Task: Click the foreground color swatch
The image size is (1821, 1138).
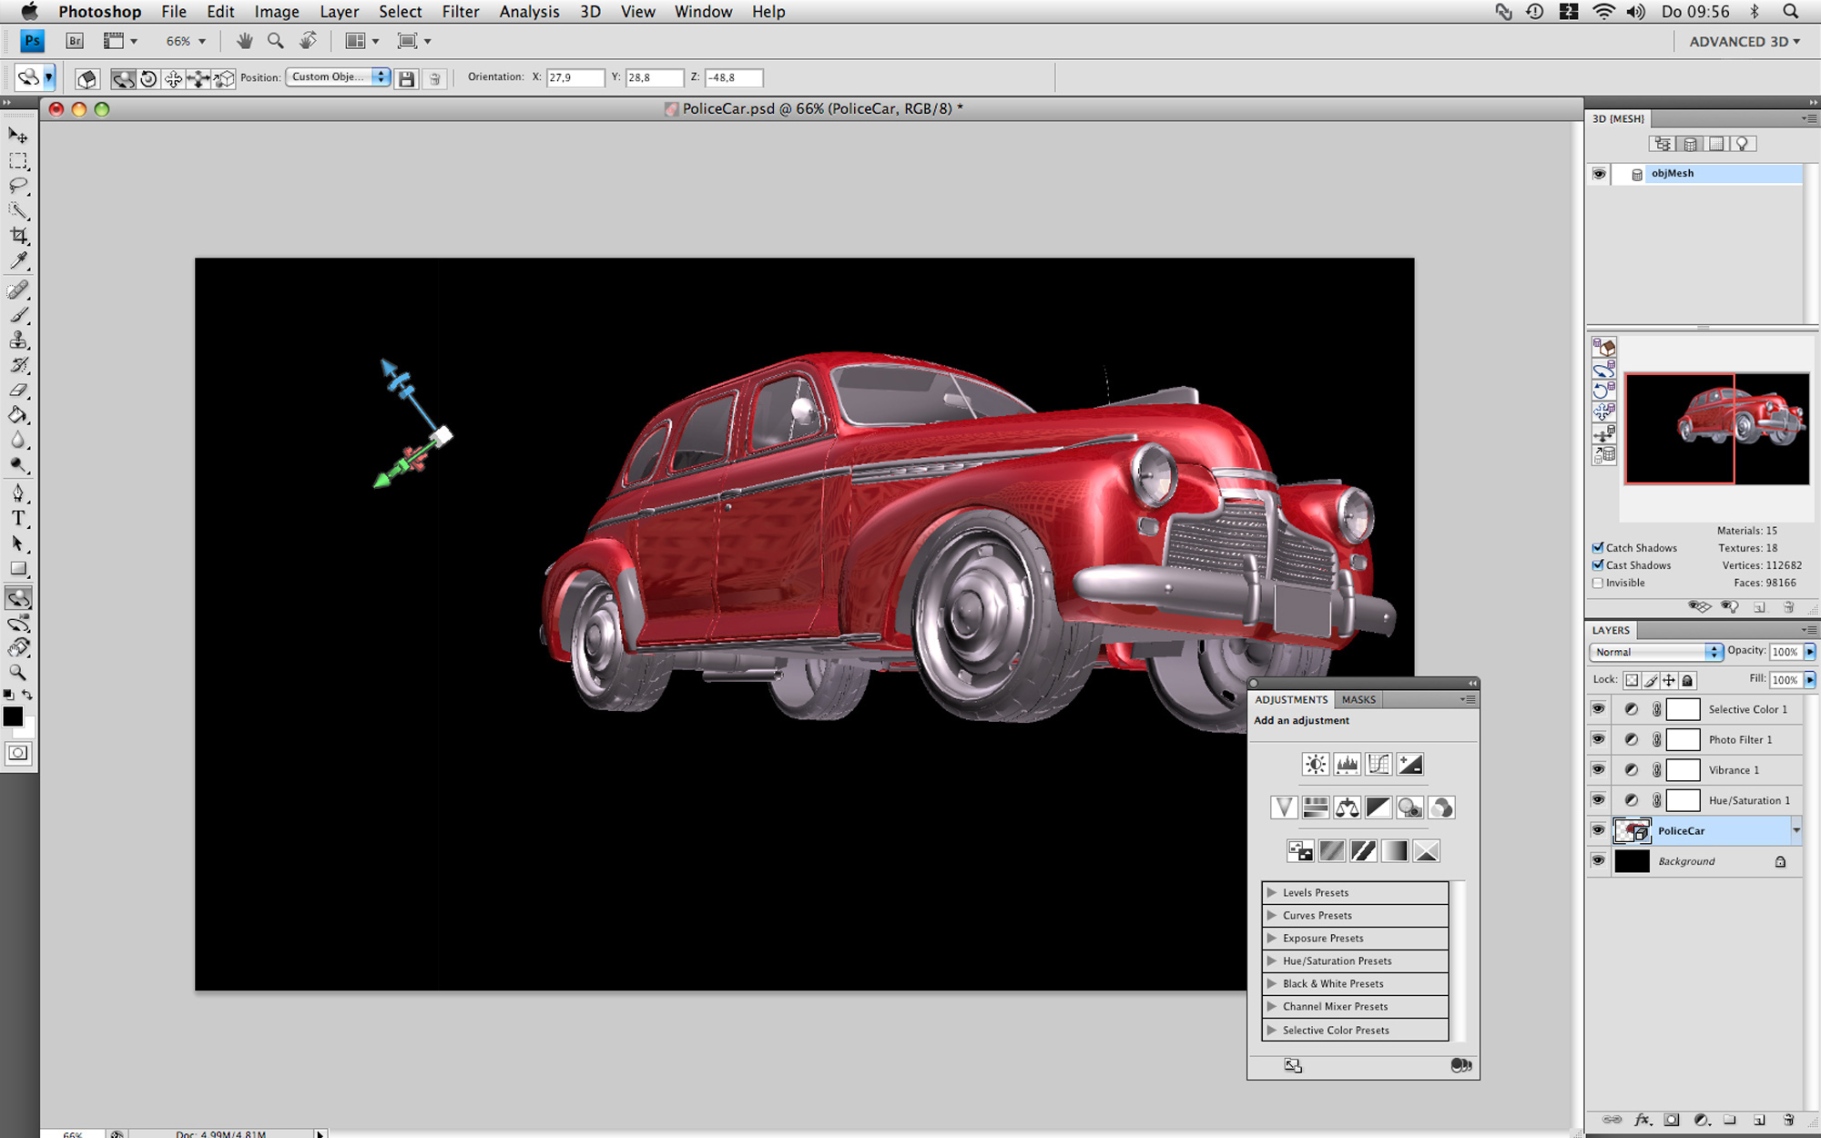Action: [x=12, y=716]
